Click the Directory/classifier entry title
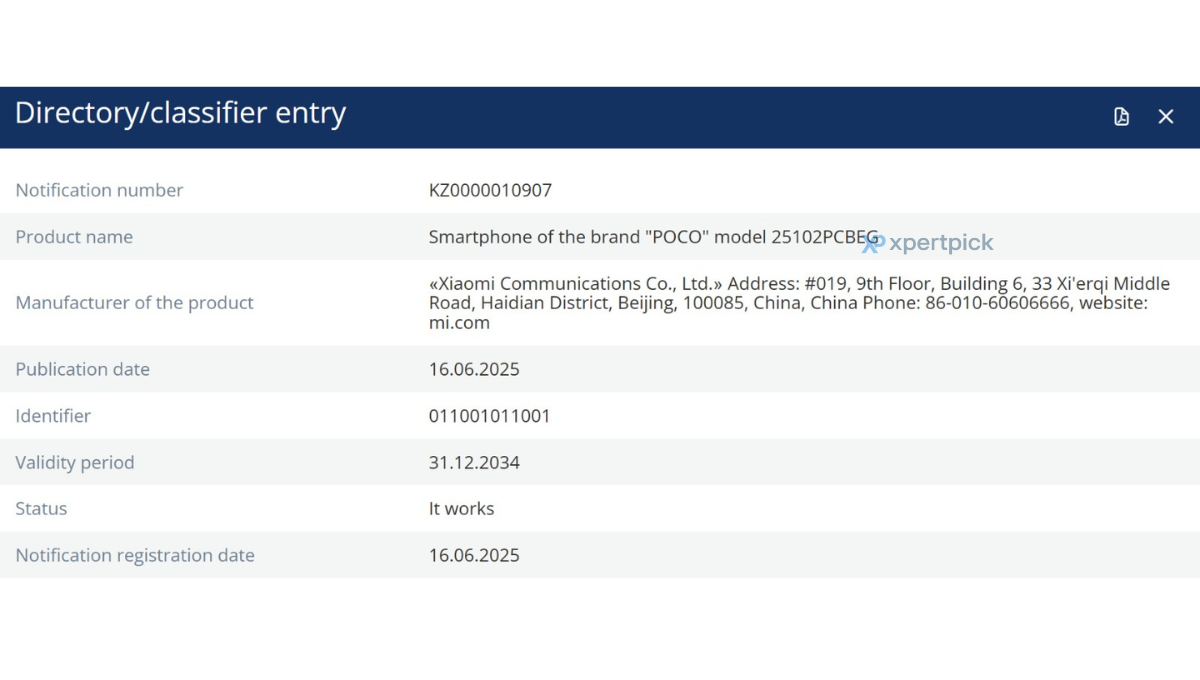The image size is (1200, 680). pos(180,113)
